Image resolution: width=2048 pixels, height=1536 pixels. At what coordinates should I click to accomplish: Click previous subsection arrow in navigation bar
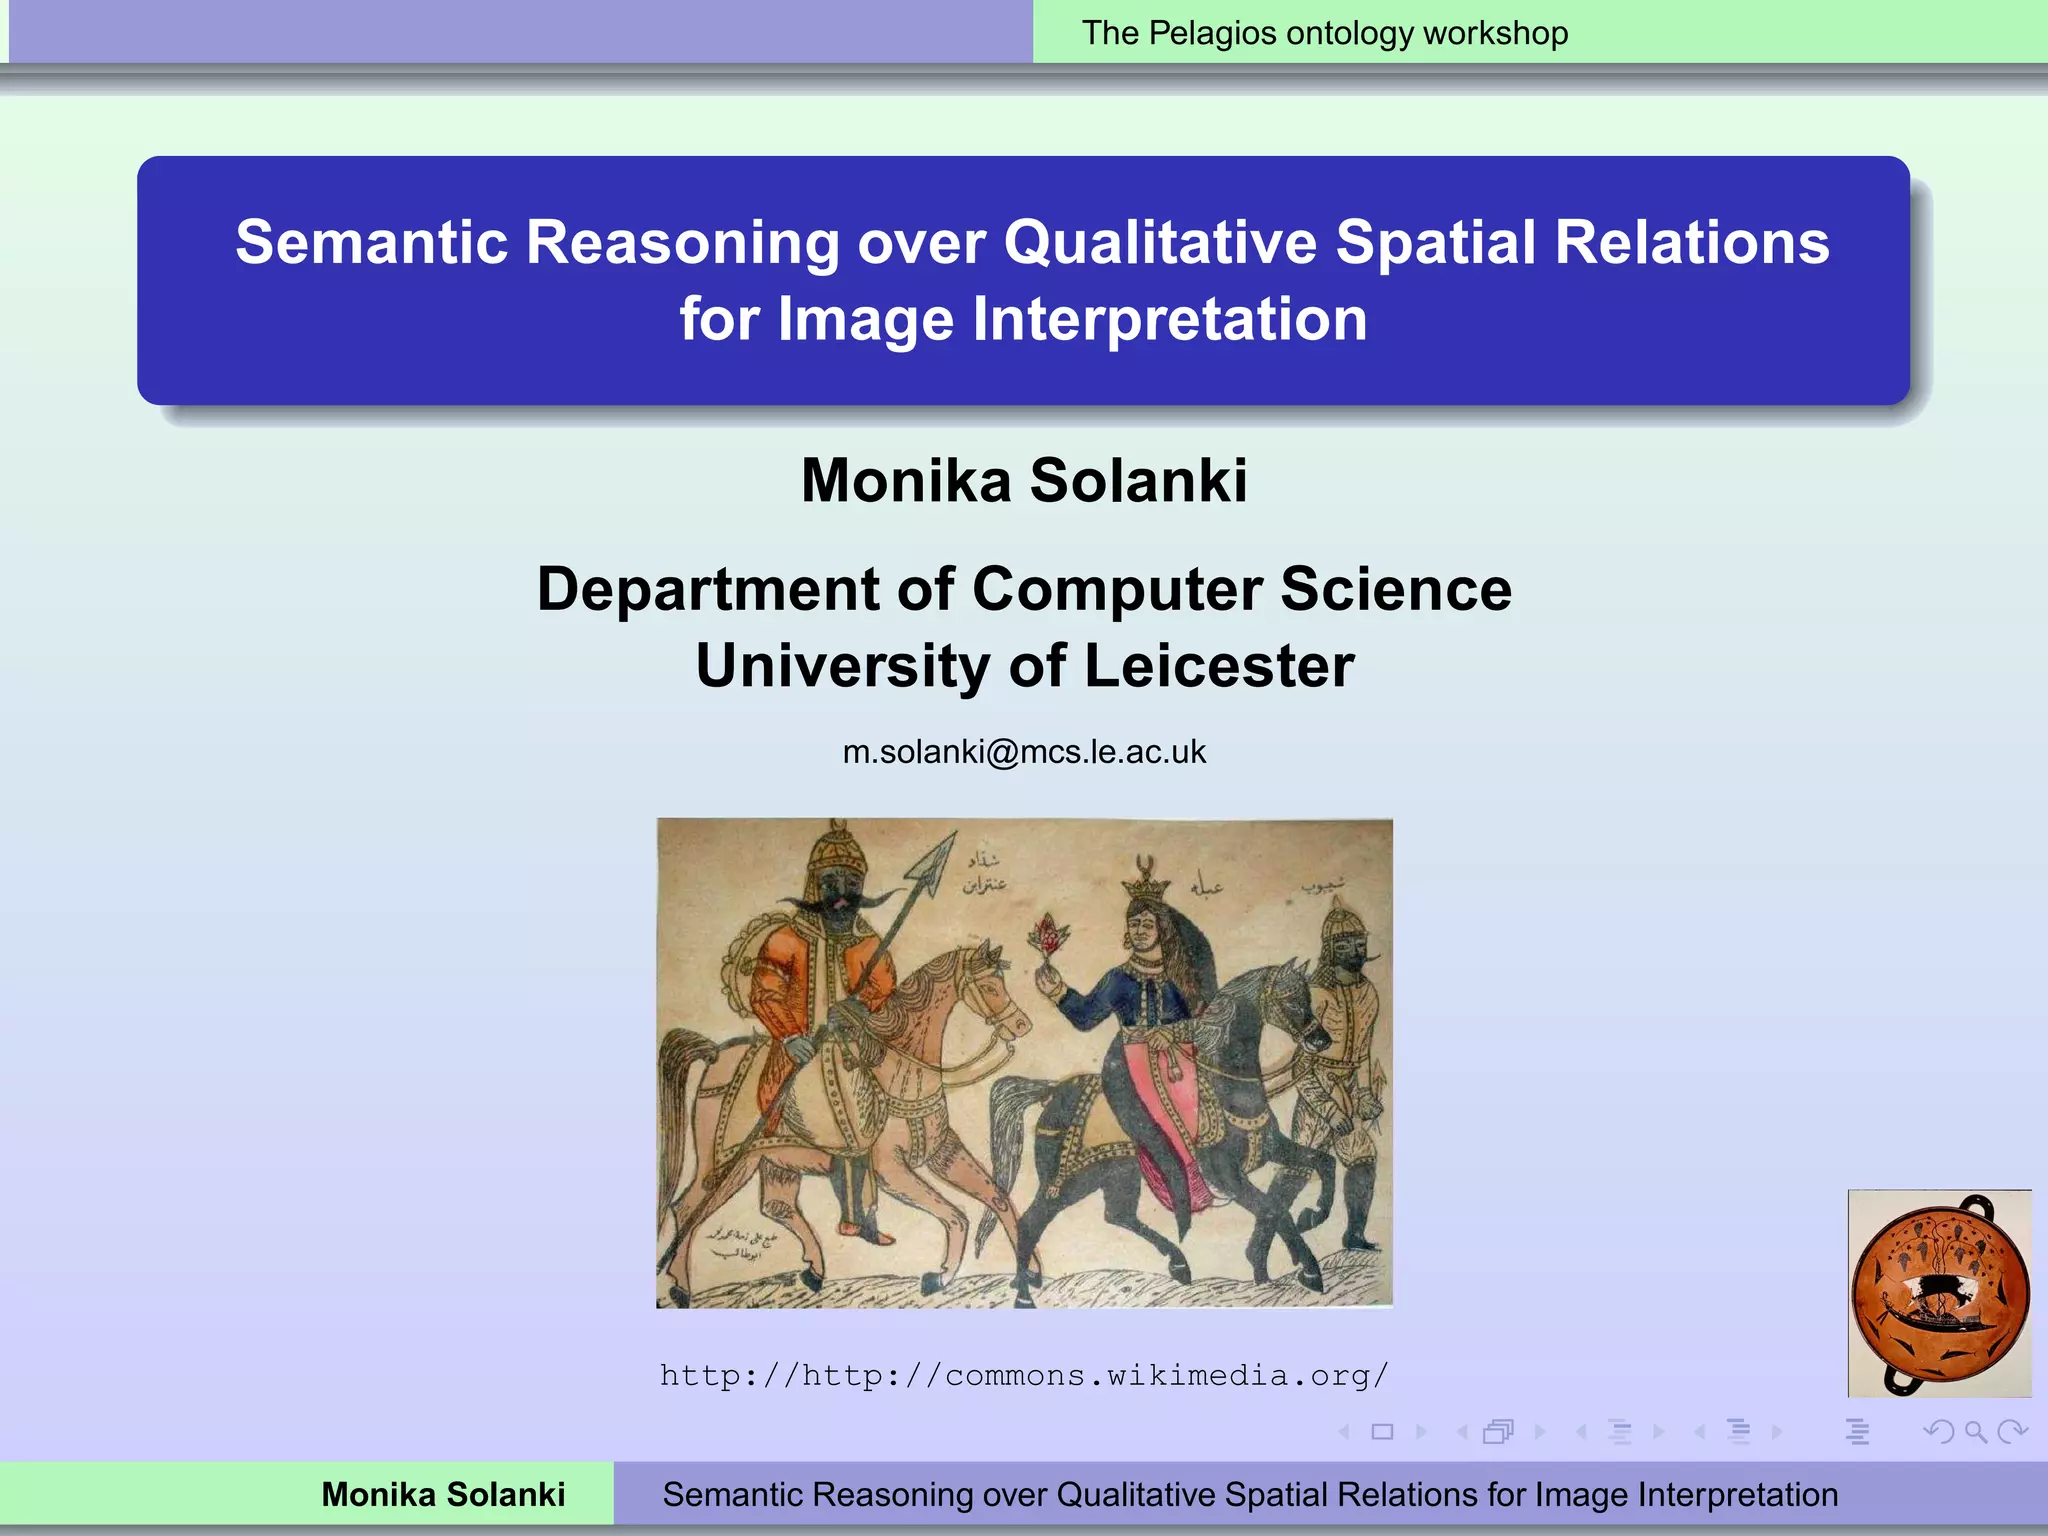pos(1581,1432)
